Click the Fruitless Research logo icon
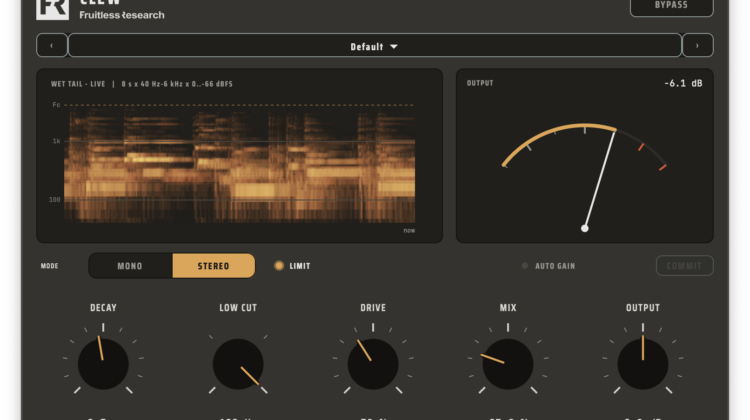The height and width of the screenshot is (420, 750). [52, 9]
